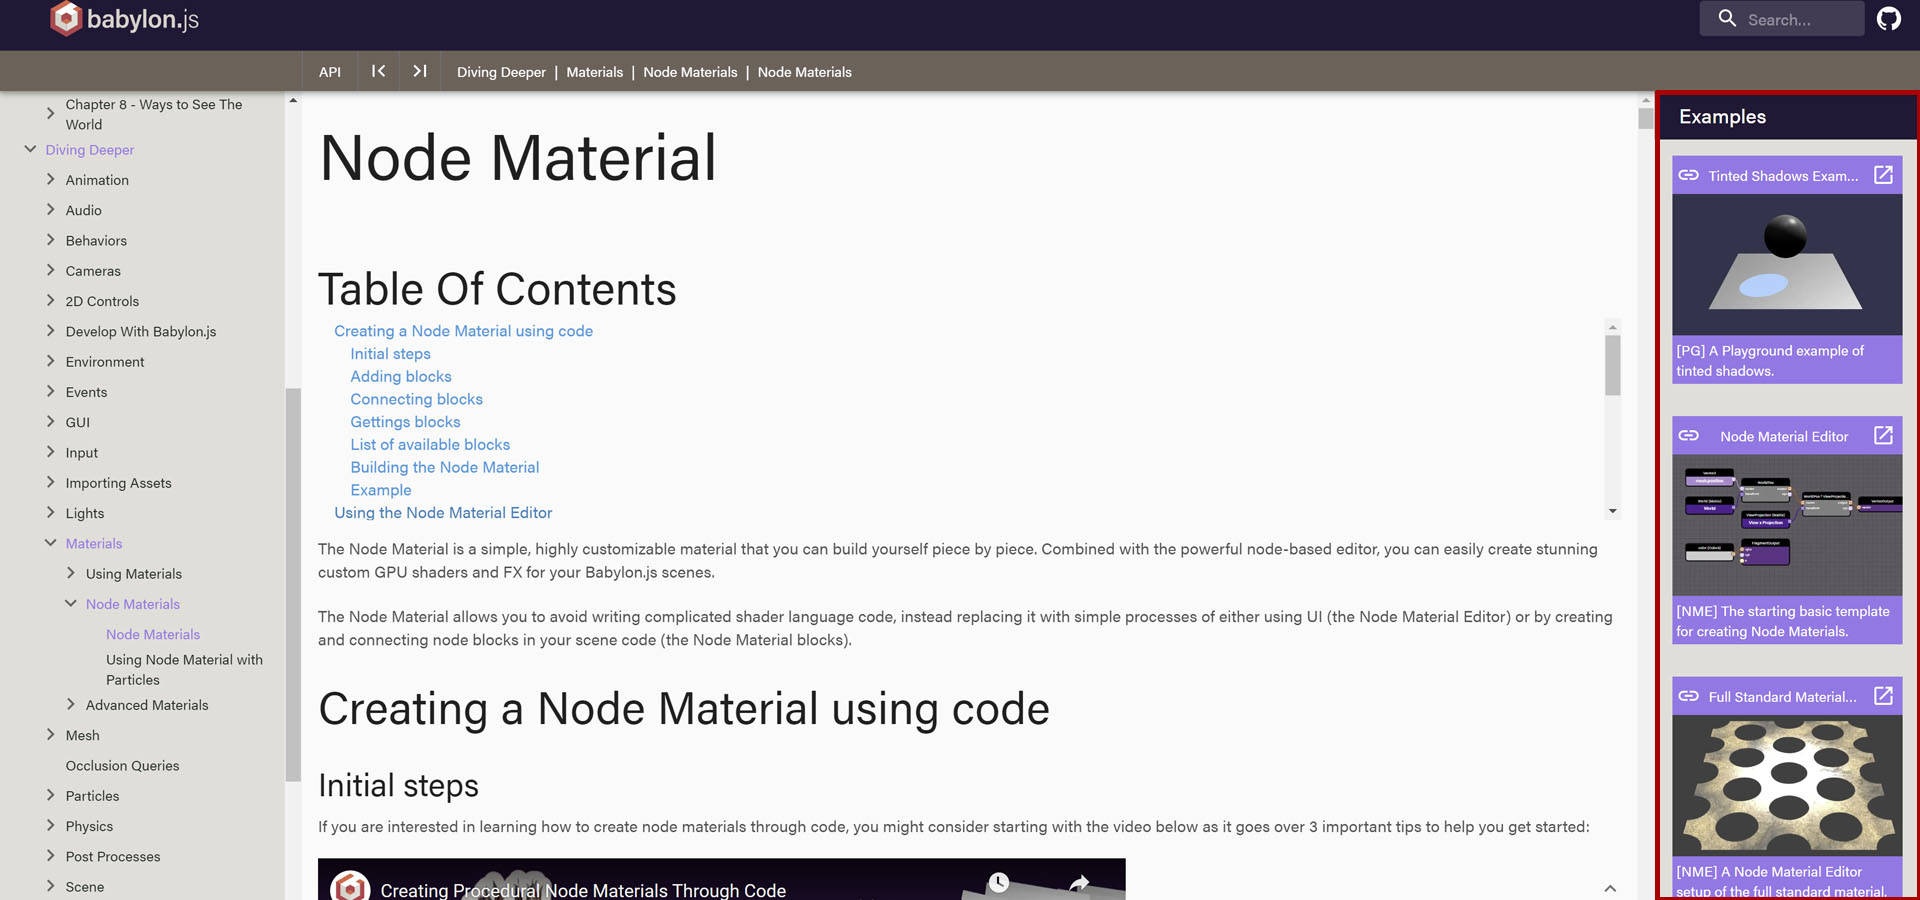Click the video channel avatar icon
Image resolution: width=1920 pixels, height=900 pixels.
[349, 887]
